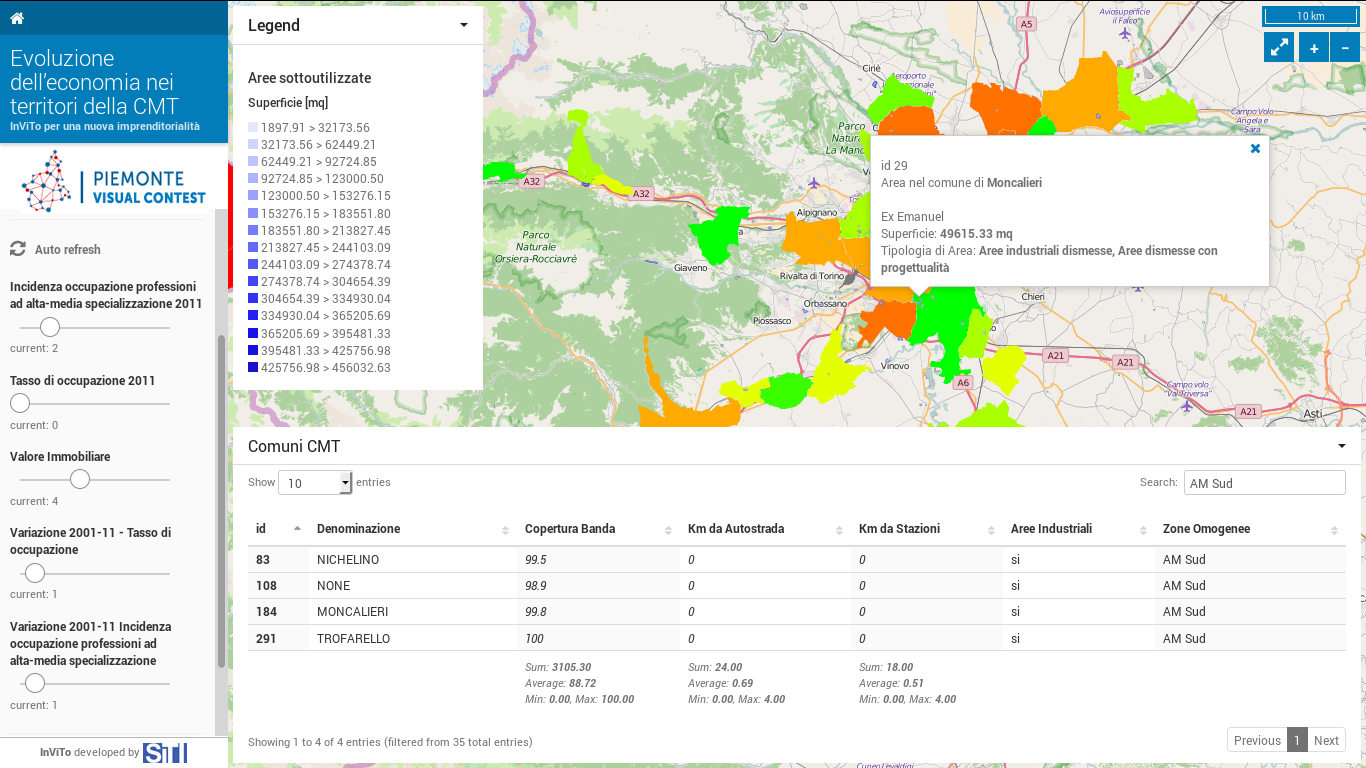
Task: Click the Auto refresh icon
Action: click(x=18, y=249)
